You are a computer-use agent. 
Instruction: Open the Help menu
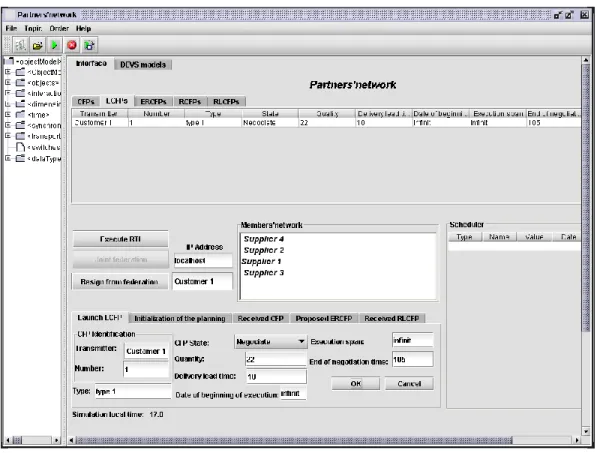[83, 29]
